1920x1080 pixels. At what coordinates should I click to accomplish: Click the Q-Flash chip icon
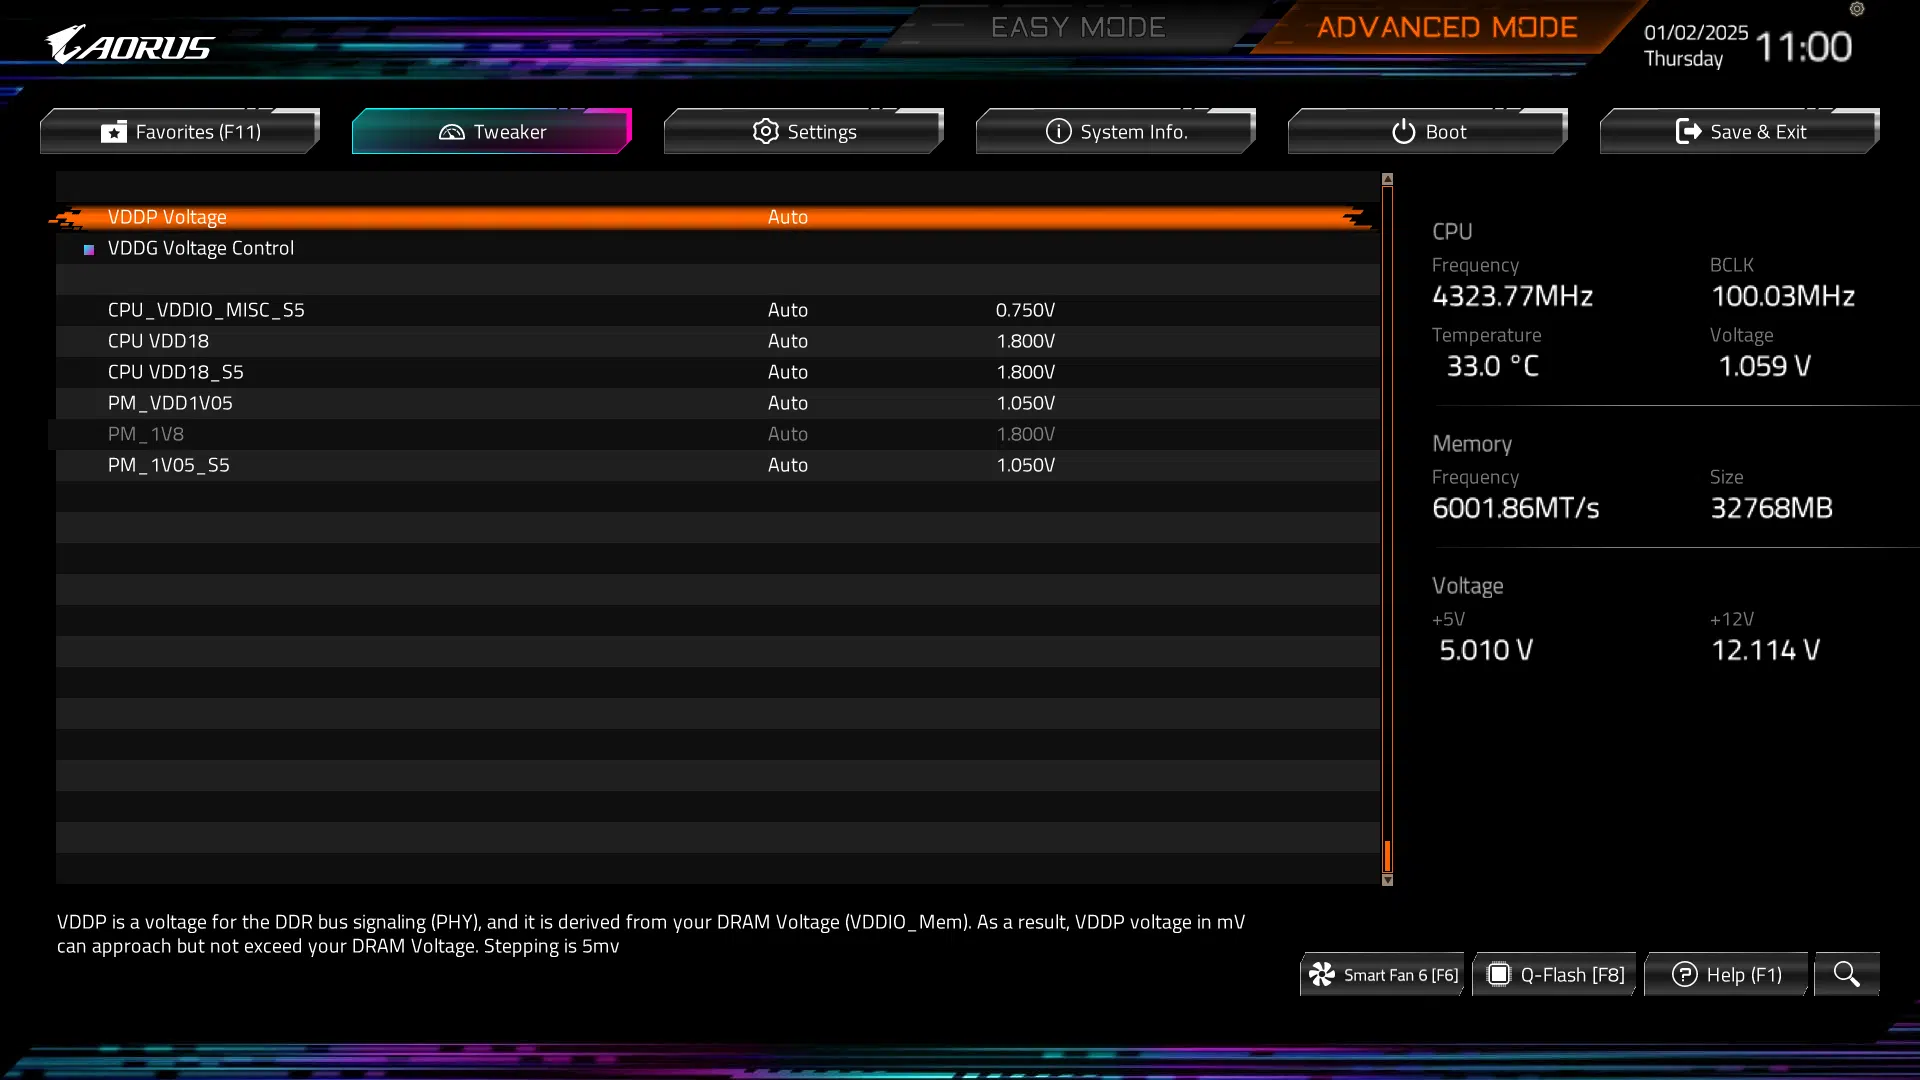pos(1499,974)
